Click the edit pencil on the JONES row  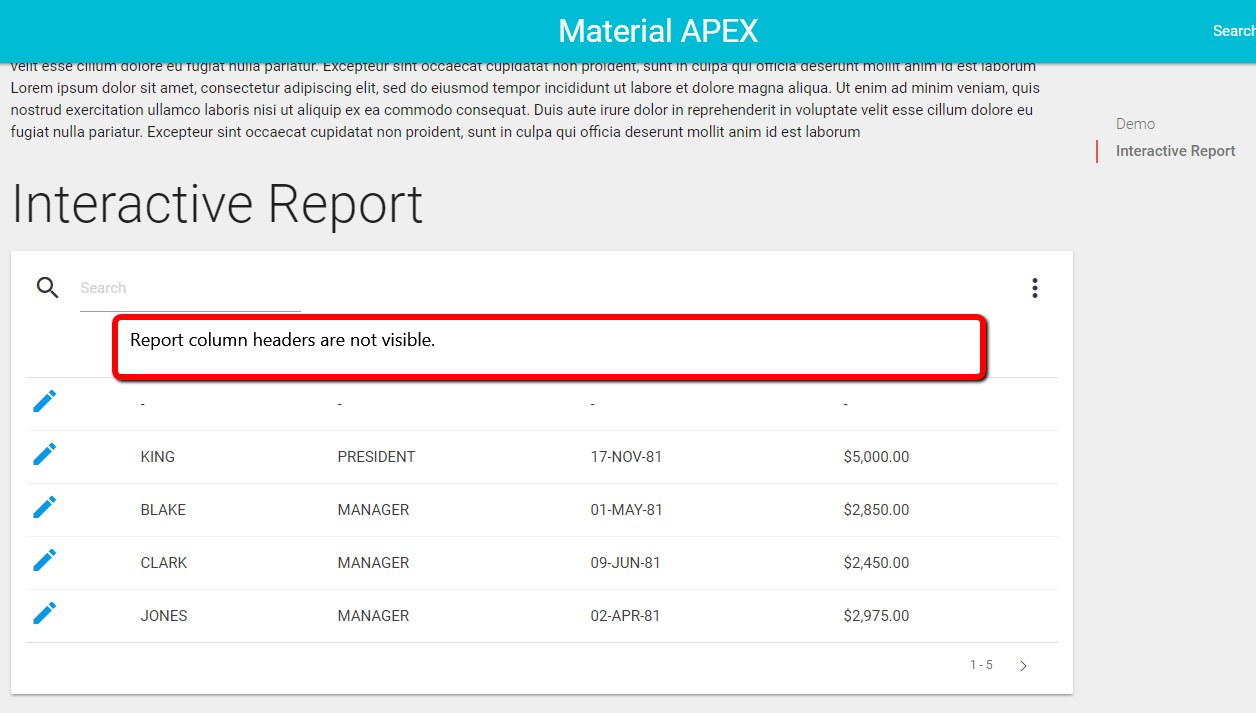[44, 612]
